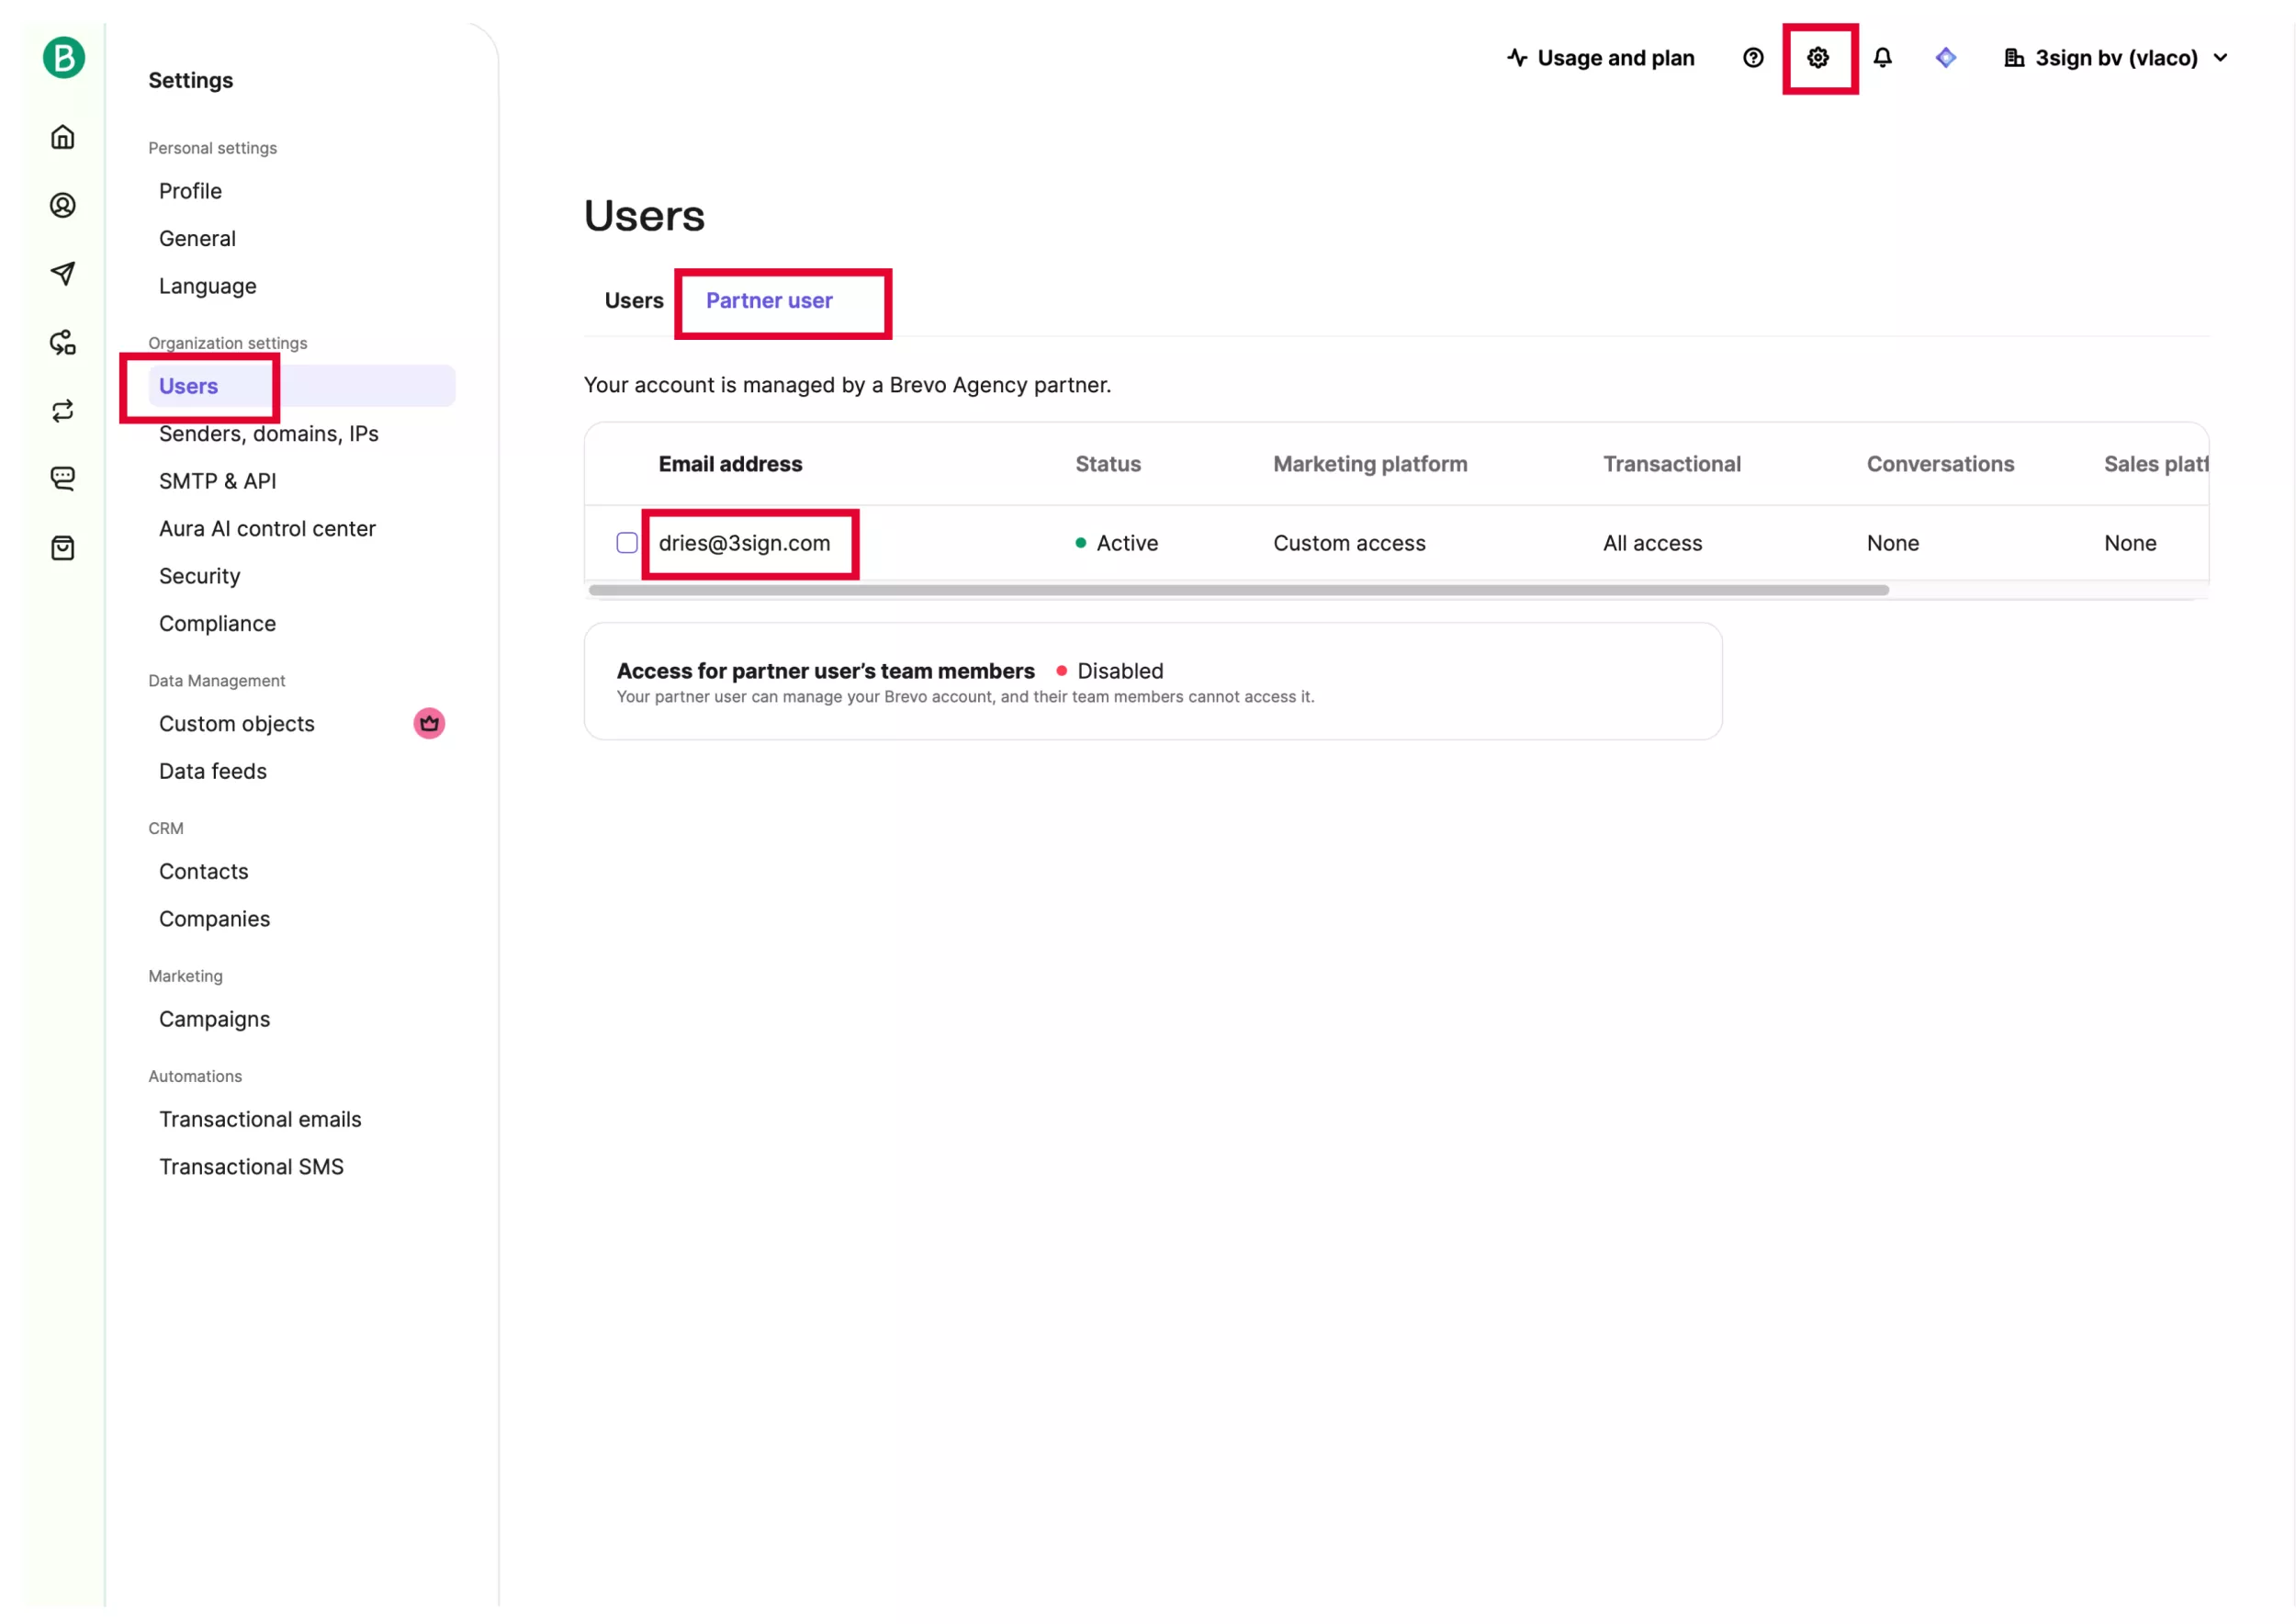Open the settings gear icon
Image resolution: width=2296 pixels, height=1624 pixels.
pyautogui.click(x=1818, y=58)
